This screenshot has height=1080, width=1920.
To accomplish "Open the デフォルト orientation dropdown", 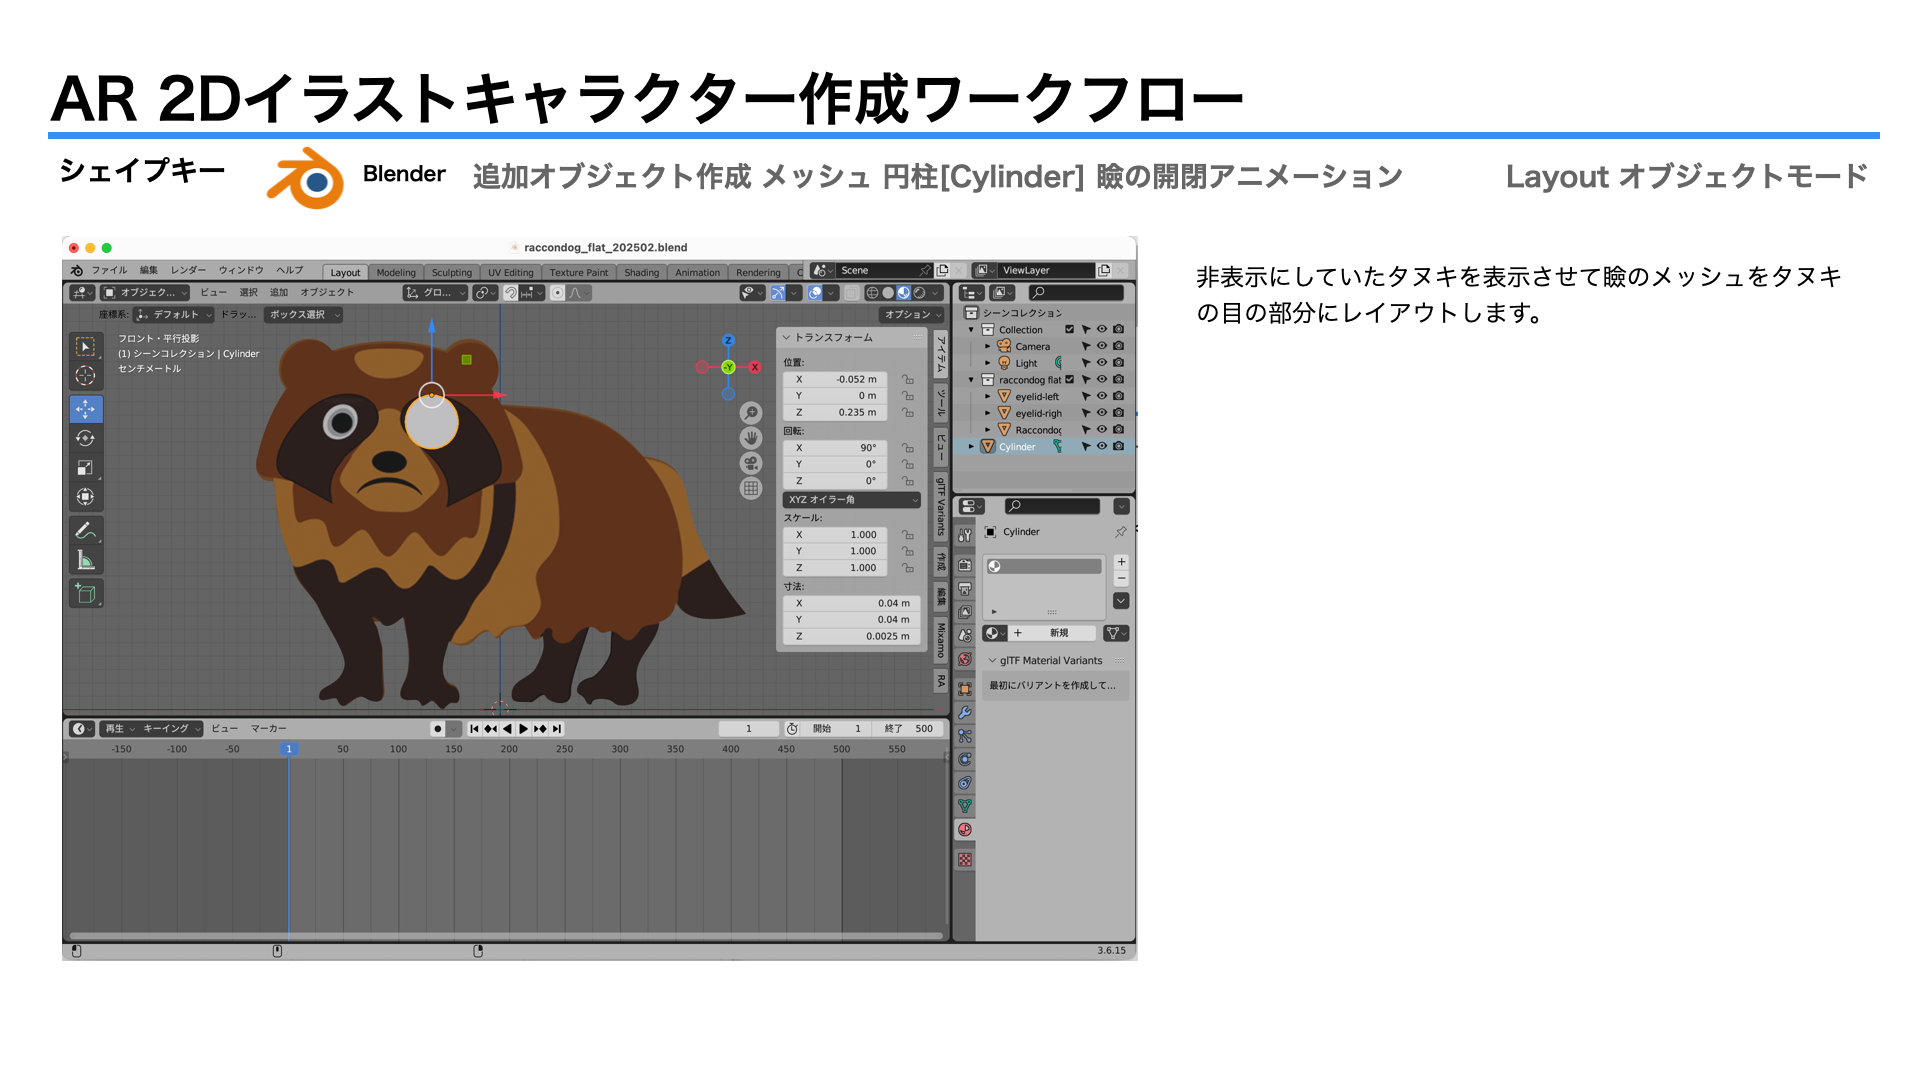I will coord(174,315).
